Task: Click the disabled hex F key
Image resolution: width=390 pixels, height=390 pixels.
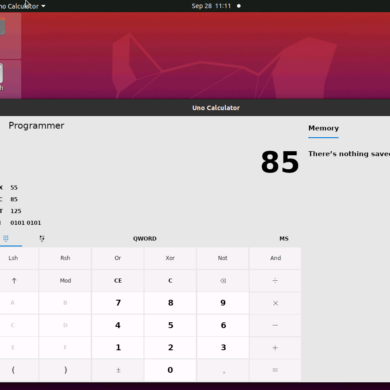Action: [x=65, y=348]
